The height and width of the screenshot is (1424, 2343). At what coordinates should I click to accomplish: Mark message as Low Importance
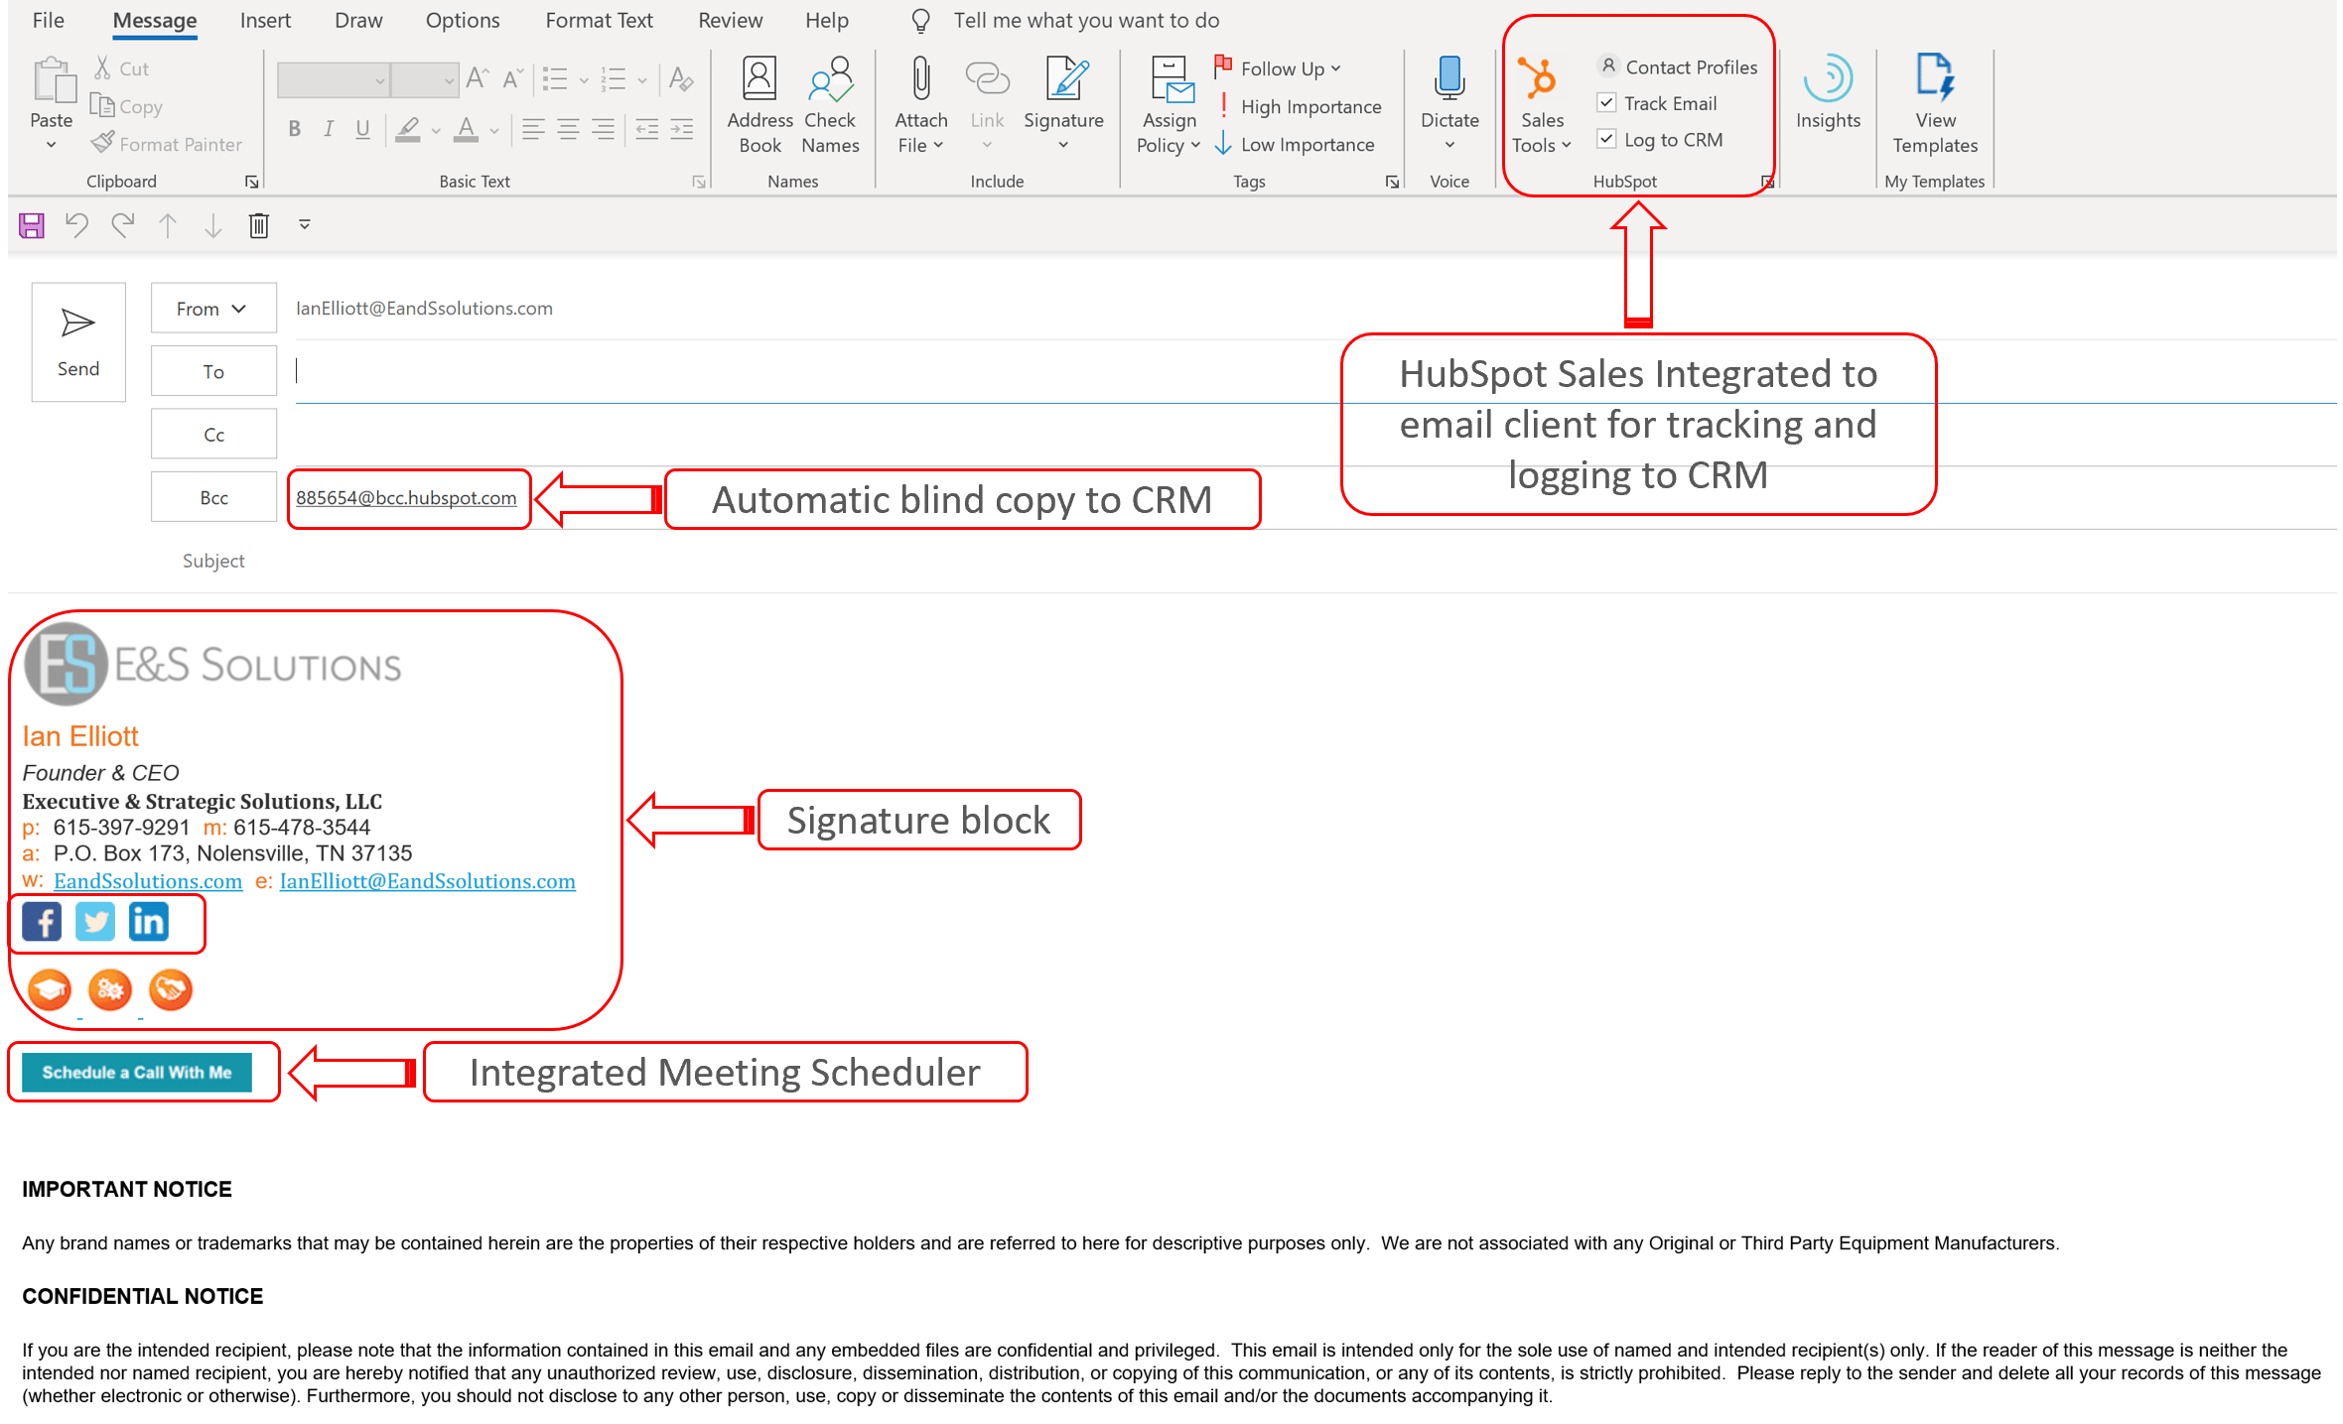[x=1295, y=144]
